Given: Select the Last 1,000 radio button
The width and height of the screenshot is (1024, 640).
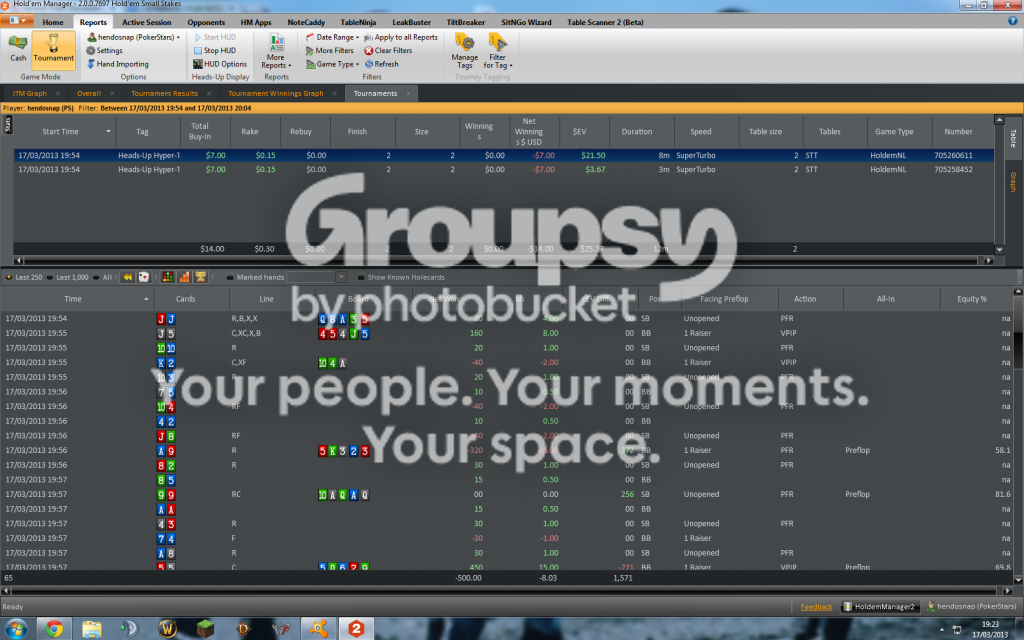Looking at the screenshot, I should pyautogui.click(x=50, y=278).
